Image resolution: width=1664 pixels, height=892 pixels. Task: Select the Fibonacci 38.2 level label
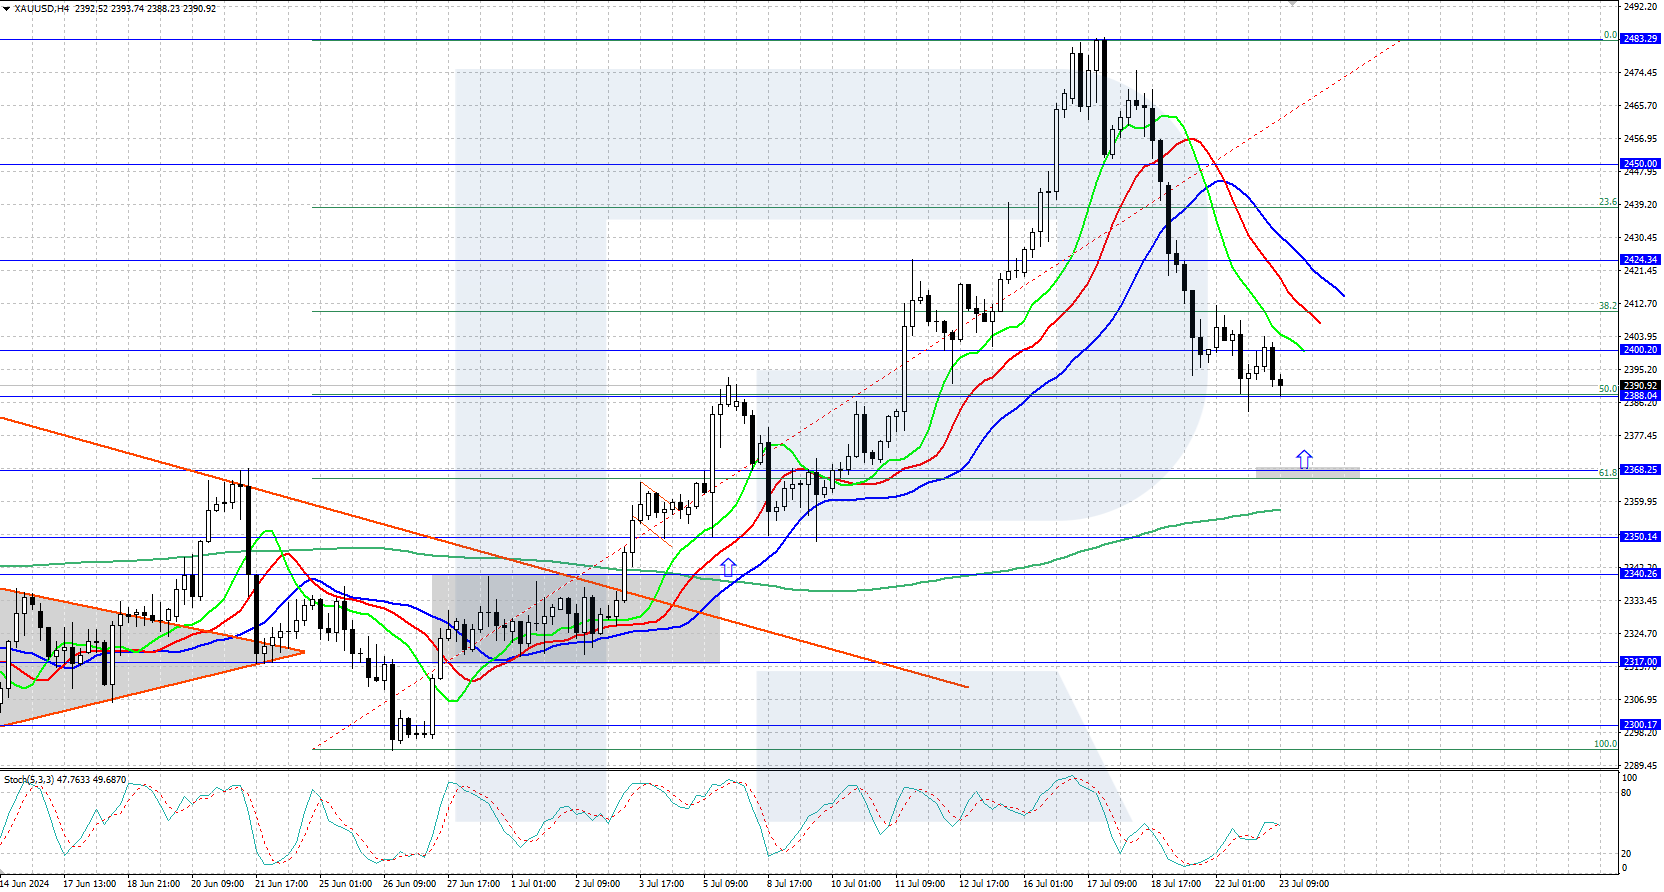click(1608, 306)
